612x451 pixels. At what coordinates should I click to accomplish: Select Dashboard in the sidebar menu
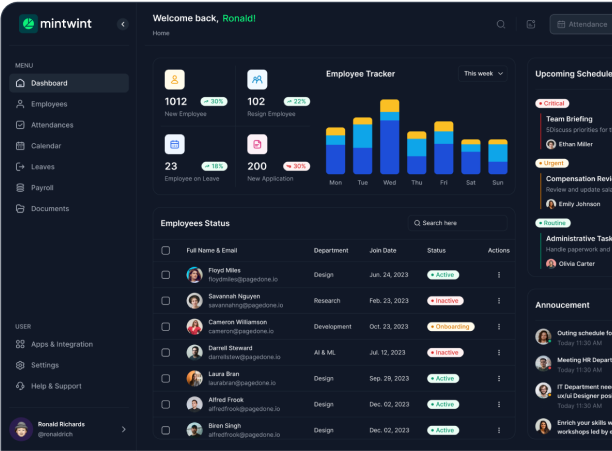click(x=69, y=83)
